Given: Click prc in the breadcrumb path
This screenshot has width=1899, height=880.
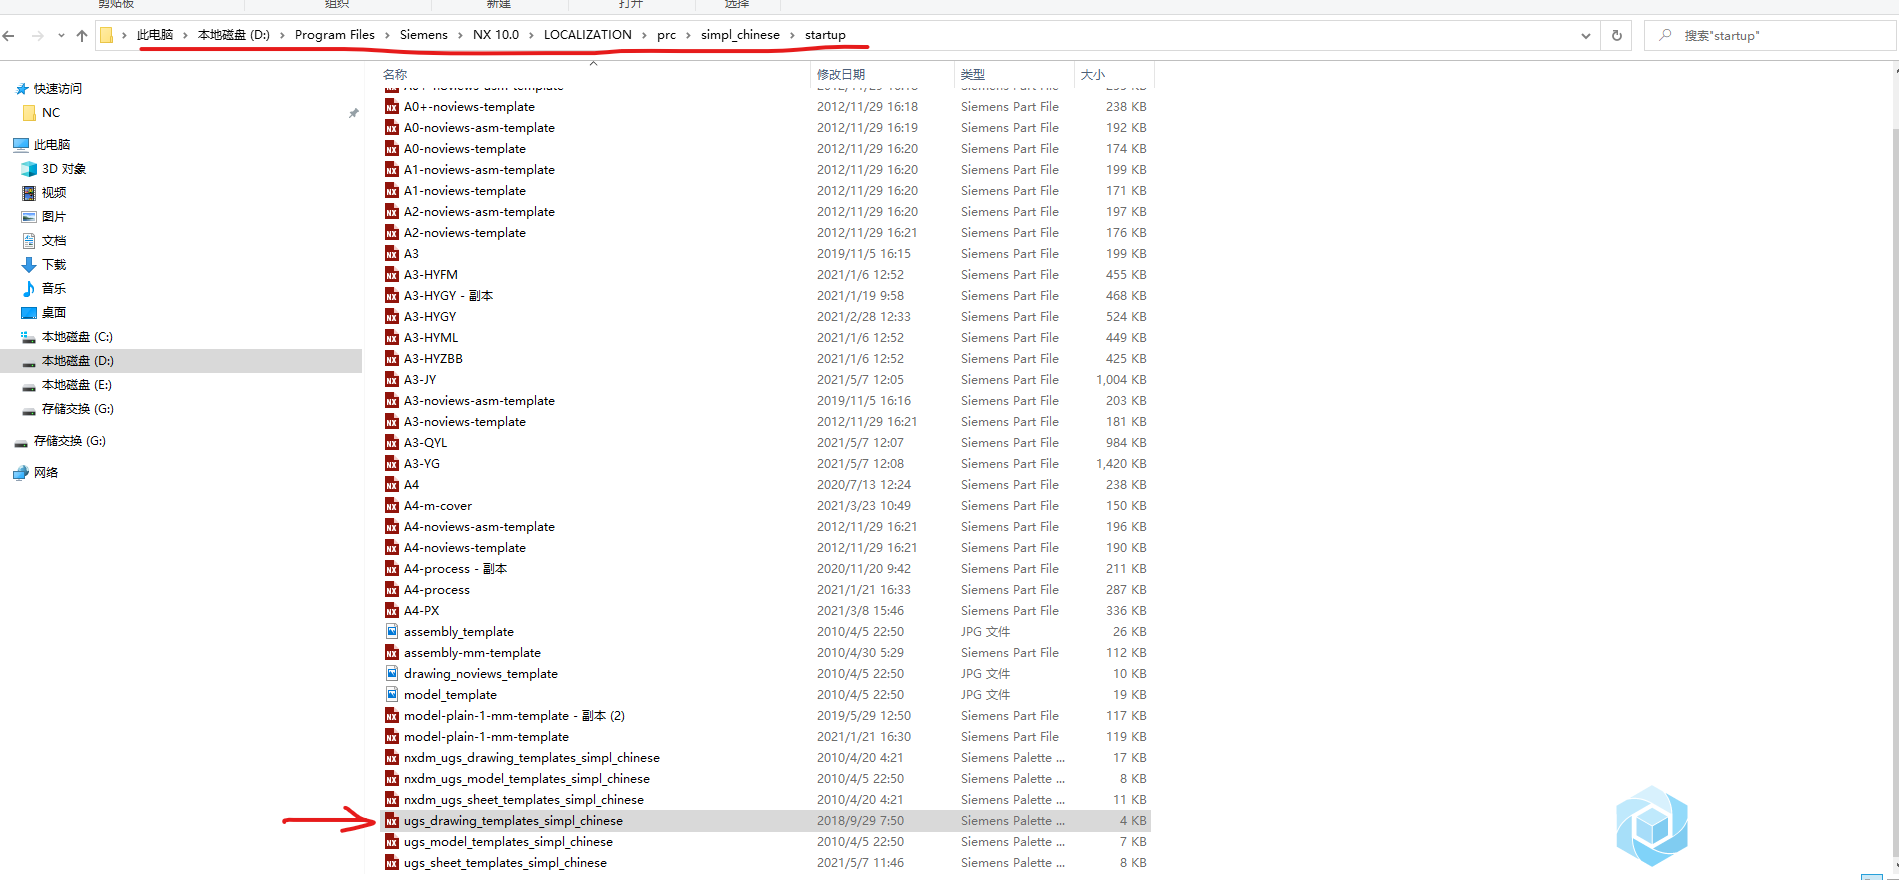Looking at the screenshot, I should 666,35.
